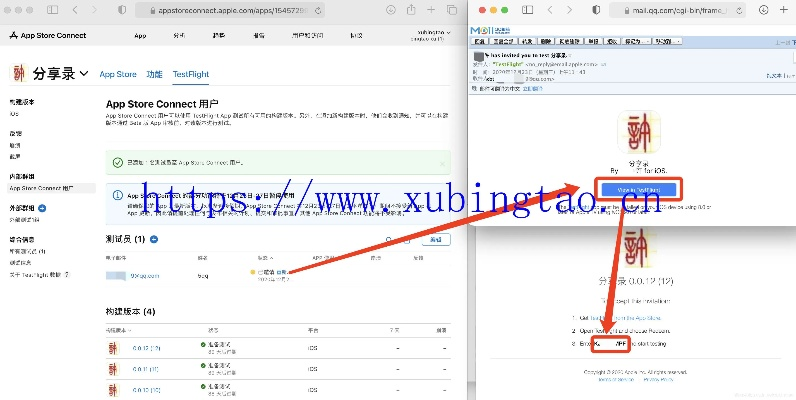
Task: Open a new tab in the QQ Mail window
Action: click(783, 10)
